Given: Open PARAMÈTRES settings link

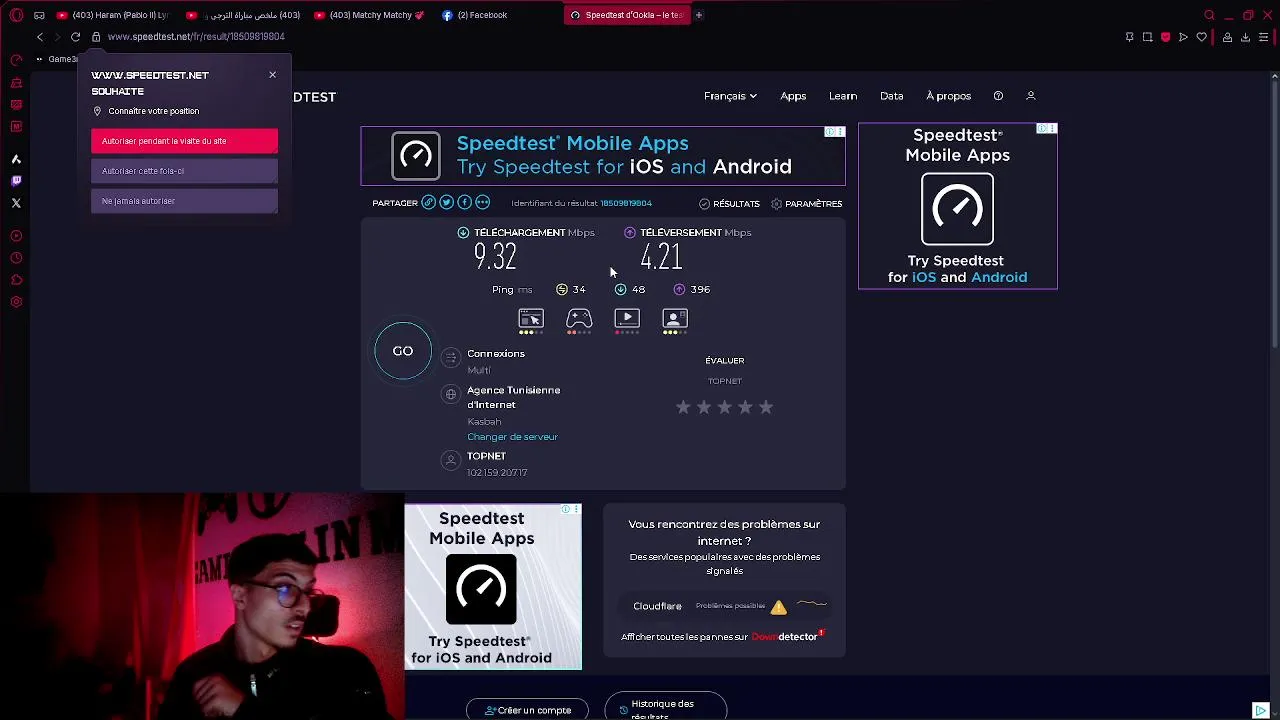Looking at the screenshot, I should point(806,204).
